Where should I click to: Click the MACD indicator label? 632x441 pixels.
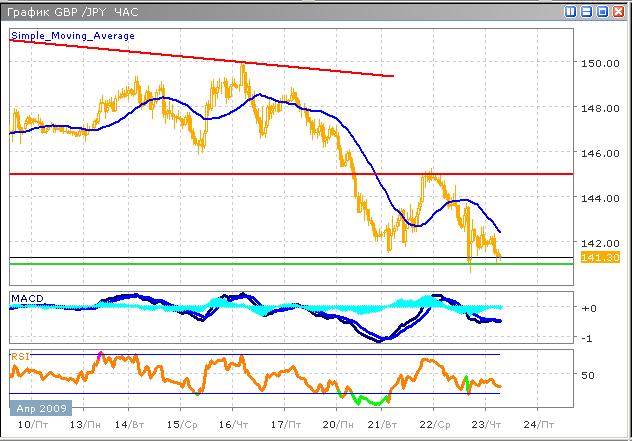(26, 298)
